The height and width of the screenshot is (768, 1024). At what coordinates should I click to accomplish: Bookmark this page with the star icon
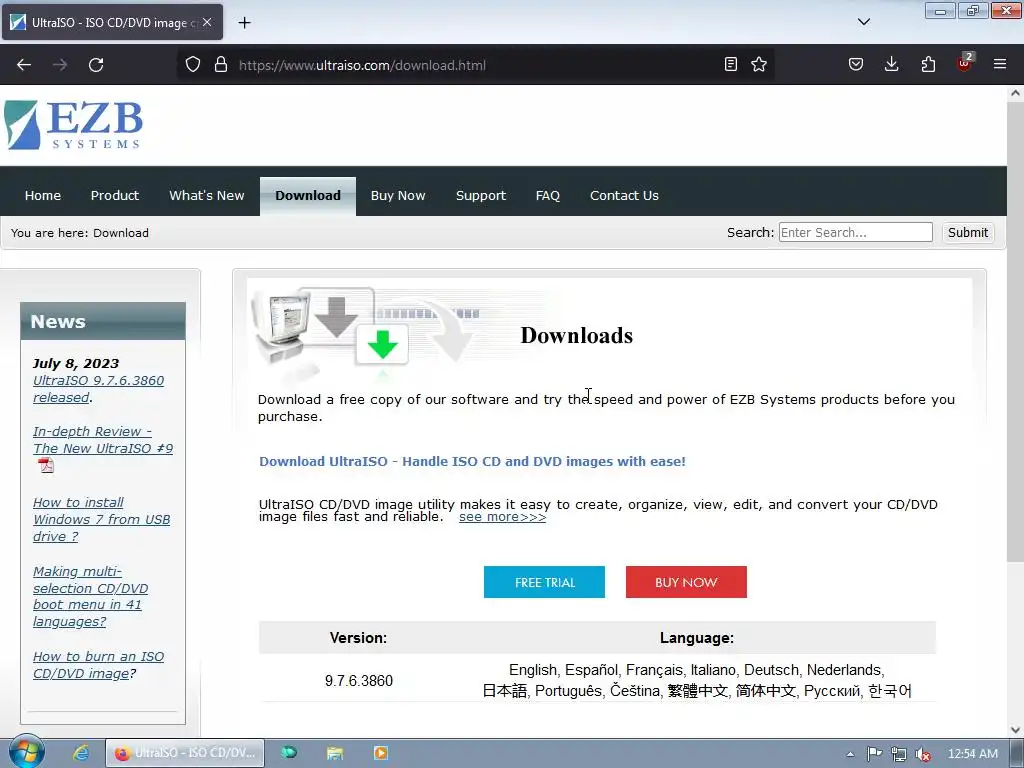coord(759,65)
